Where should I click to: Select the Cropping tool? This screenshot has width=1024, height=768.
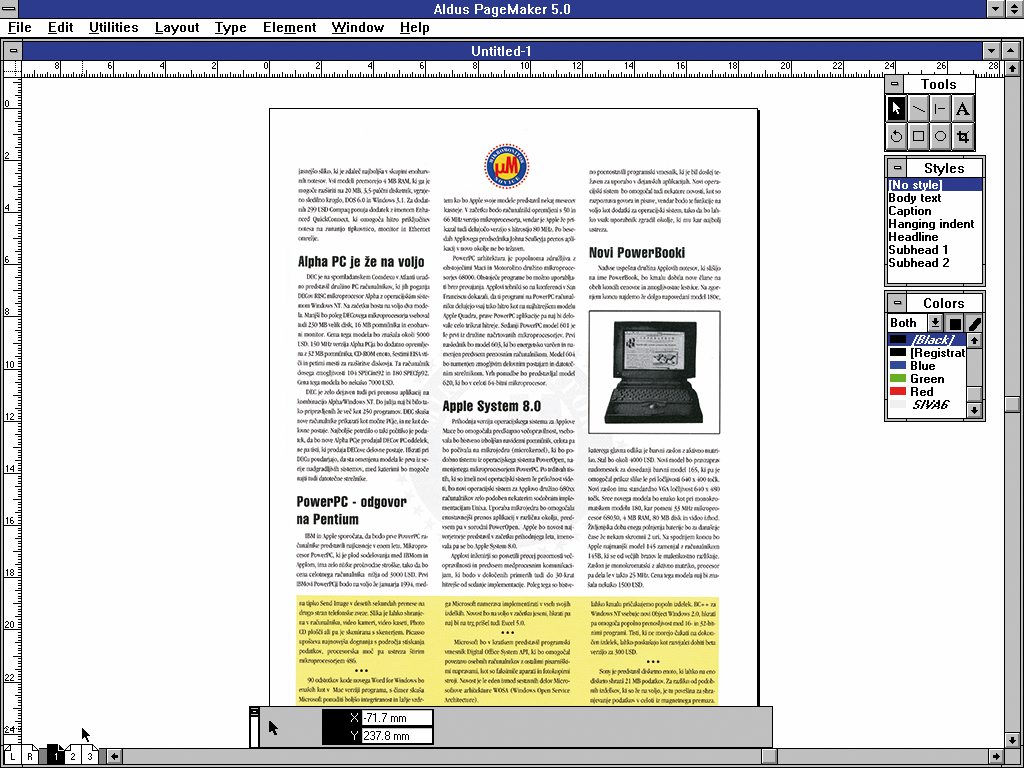962,136
